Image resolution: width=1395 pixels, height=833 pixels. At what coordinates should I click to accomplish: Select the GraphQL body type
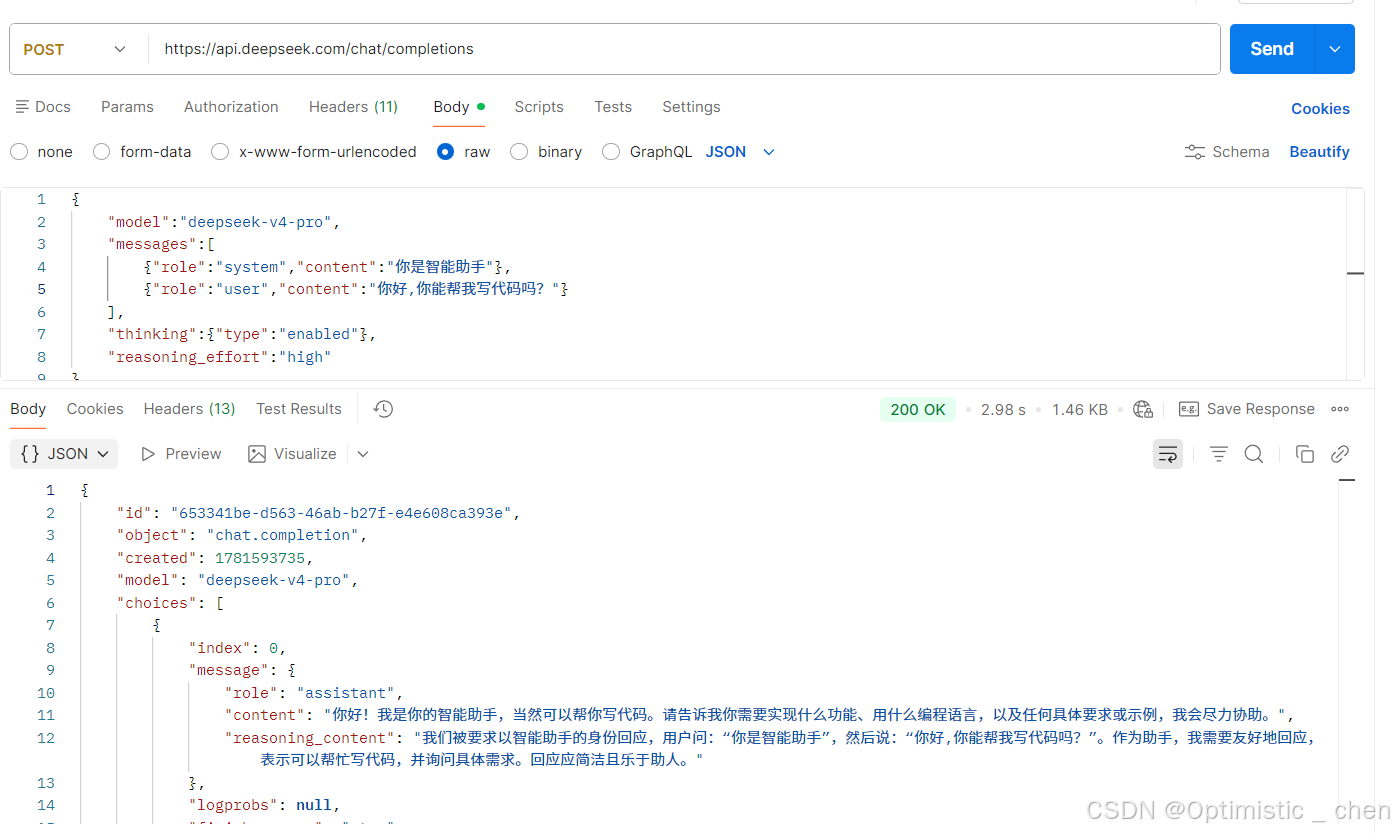[x=611, y=152]
